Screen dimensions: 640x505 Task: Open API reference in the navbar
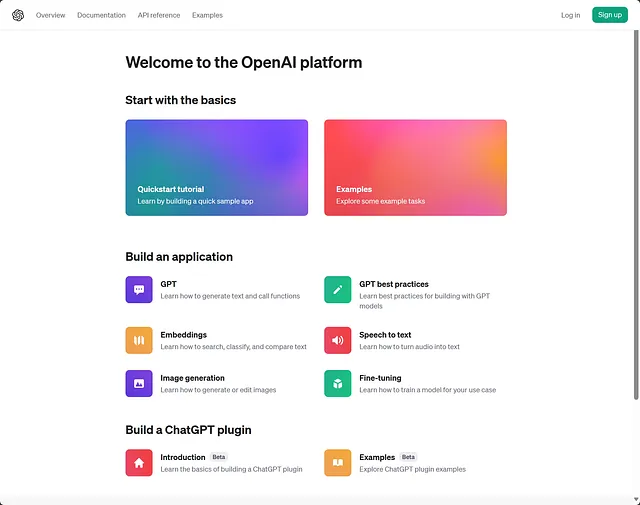tap(159, 15)
